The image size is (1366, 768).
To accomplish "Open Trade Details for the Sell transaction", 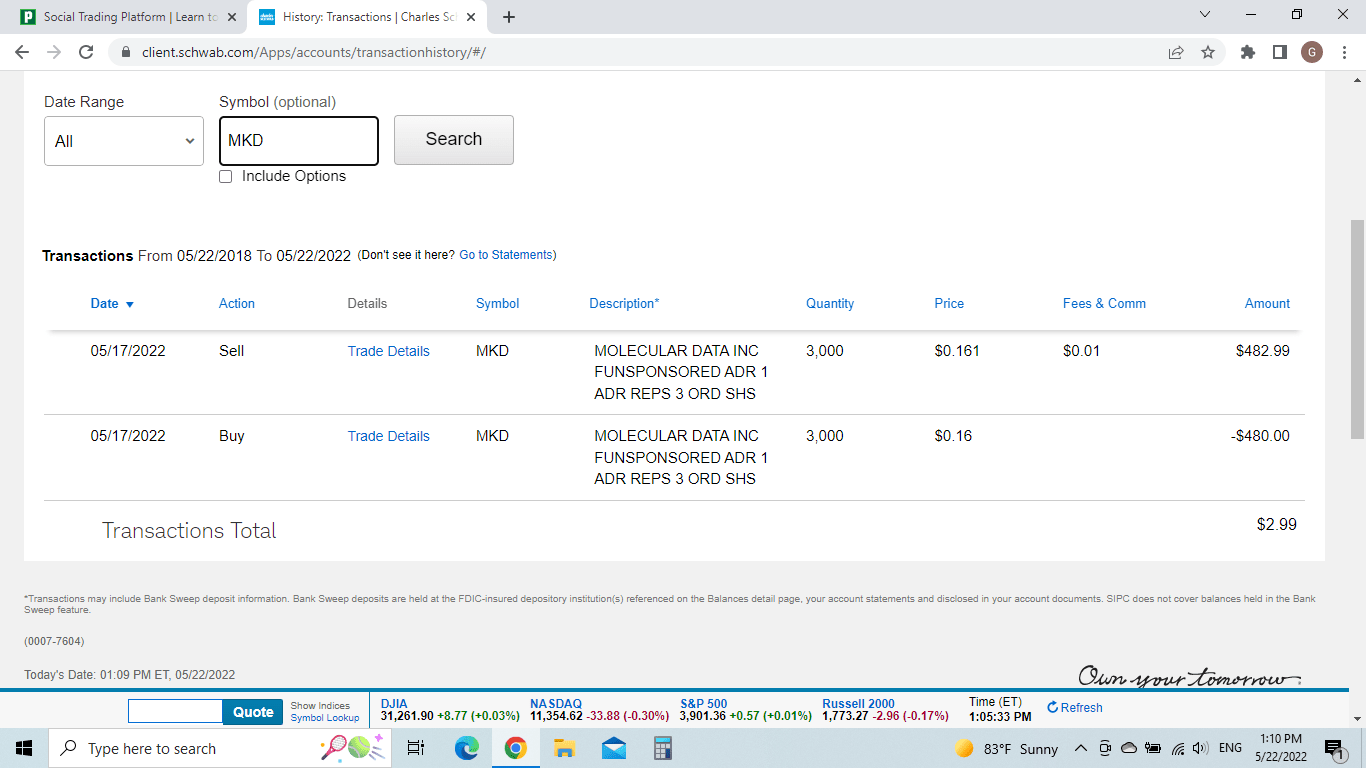I will point(389,351).
